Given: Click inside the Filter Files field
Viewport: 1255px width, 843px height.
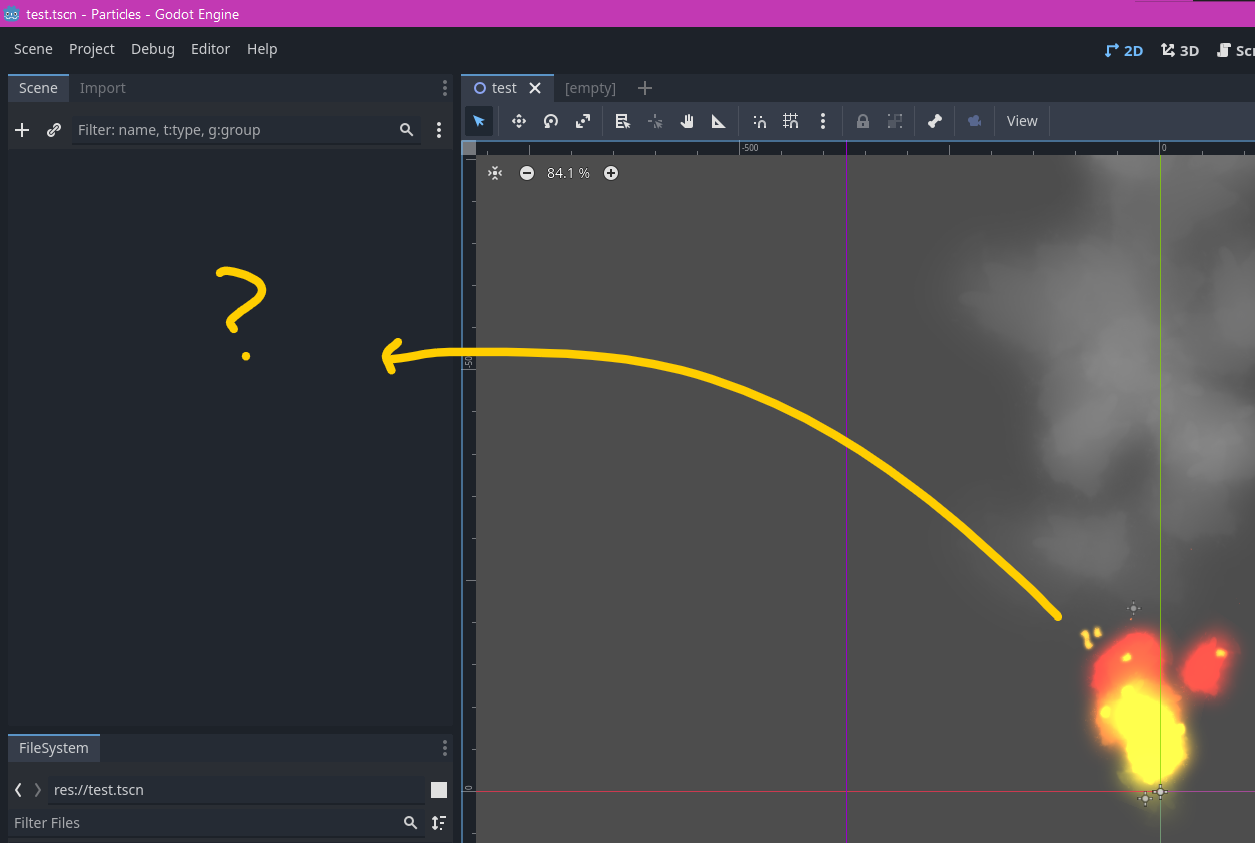Looking at the screenshot, I should tap(200, 822).
